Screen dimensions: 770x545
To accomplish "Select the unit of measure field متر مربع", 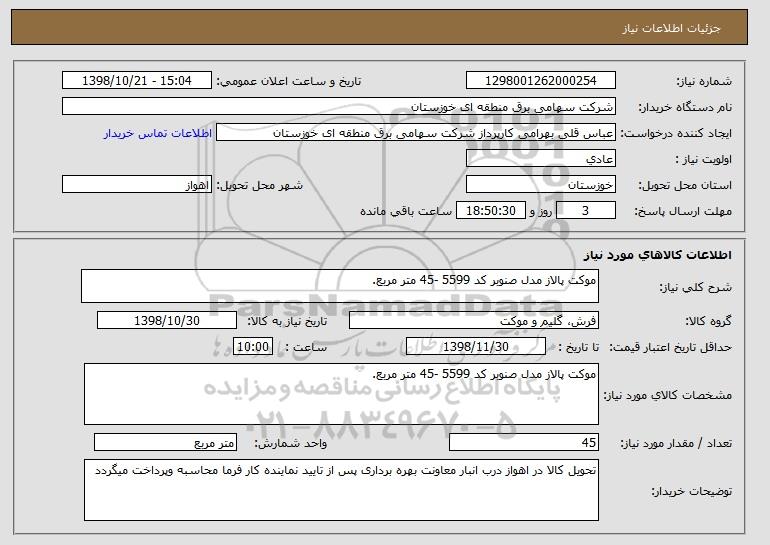I will click(x=165, y=442).
